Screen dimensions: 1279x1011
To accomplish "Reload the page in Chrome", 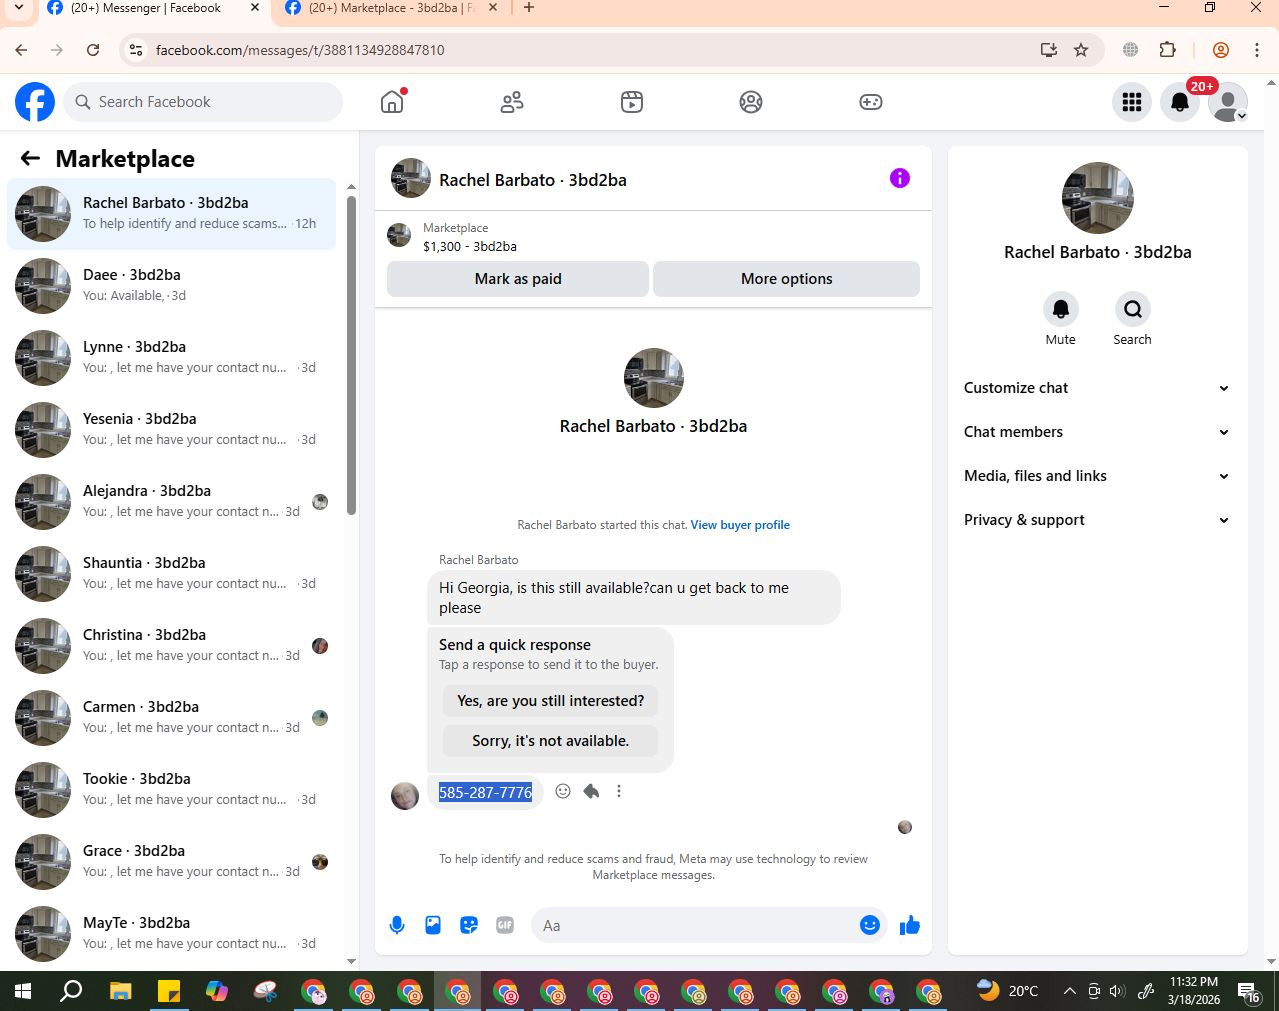I will (x=93, y=50).
